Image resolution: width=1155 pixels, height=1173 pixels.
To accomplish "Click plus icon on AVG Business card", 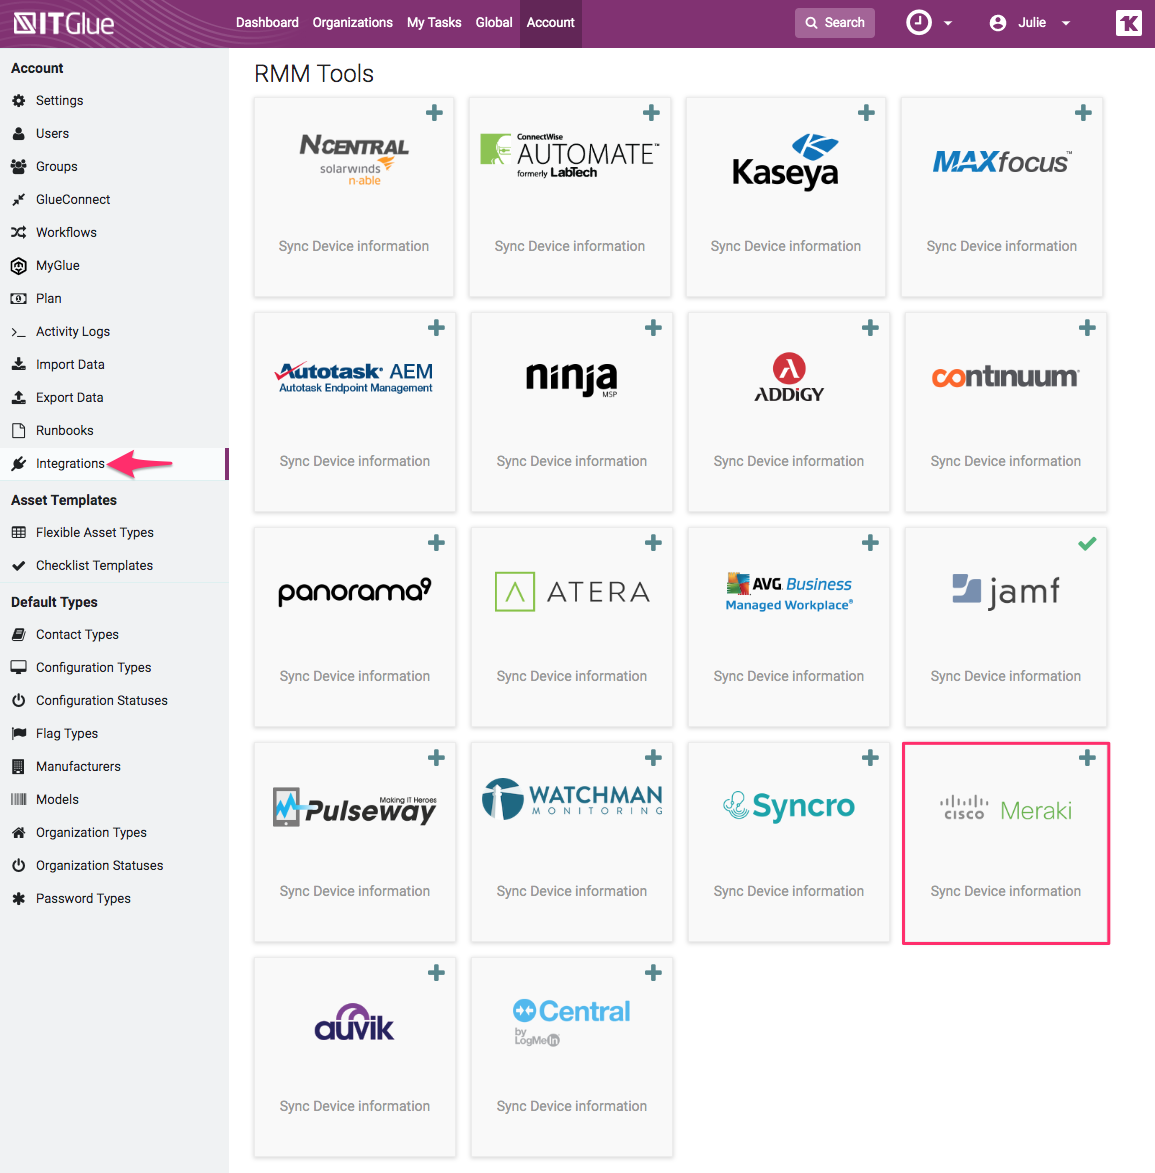I will click(x=870, y=542).
